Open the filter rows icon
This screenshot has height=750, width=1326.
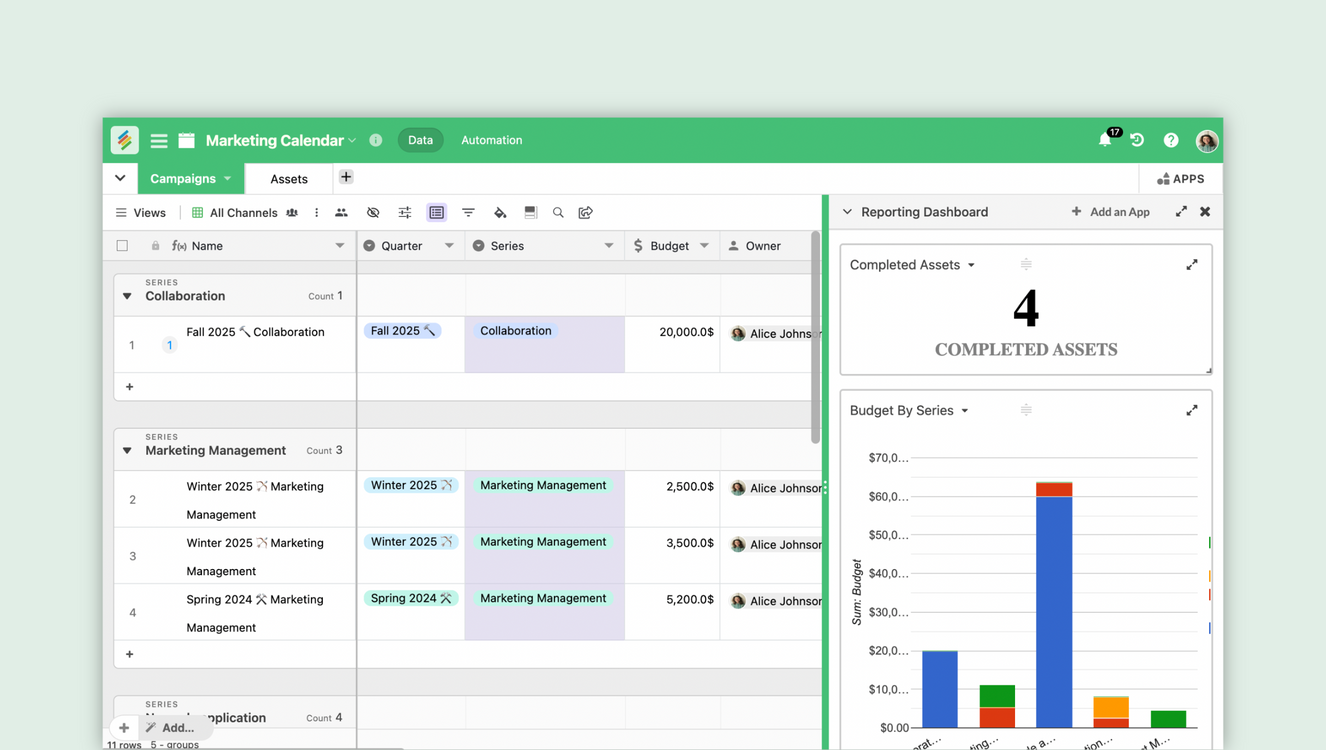tap(468, 213)
